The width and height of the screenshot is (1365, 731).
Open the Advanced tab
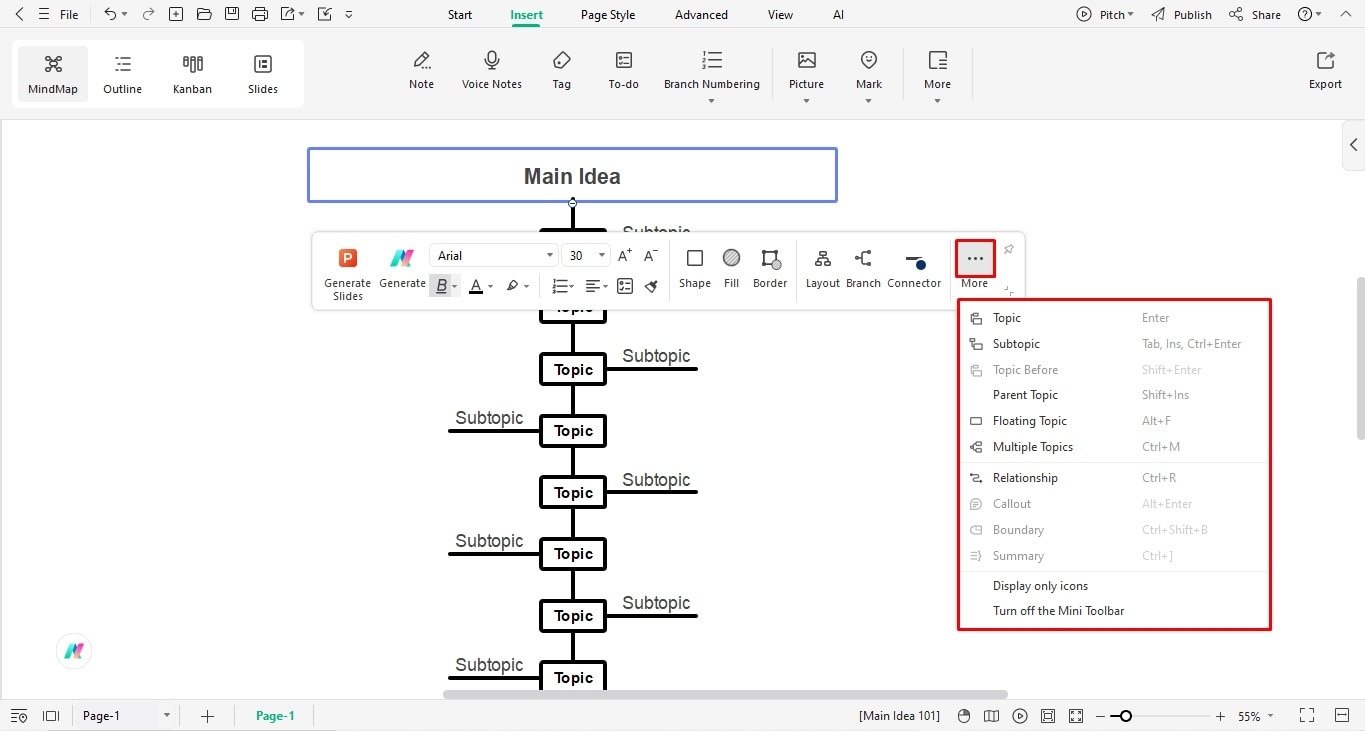pyautogui.click(x=701, y=15)
